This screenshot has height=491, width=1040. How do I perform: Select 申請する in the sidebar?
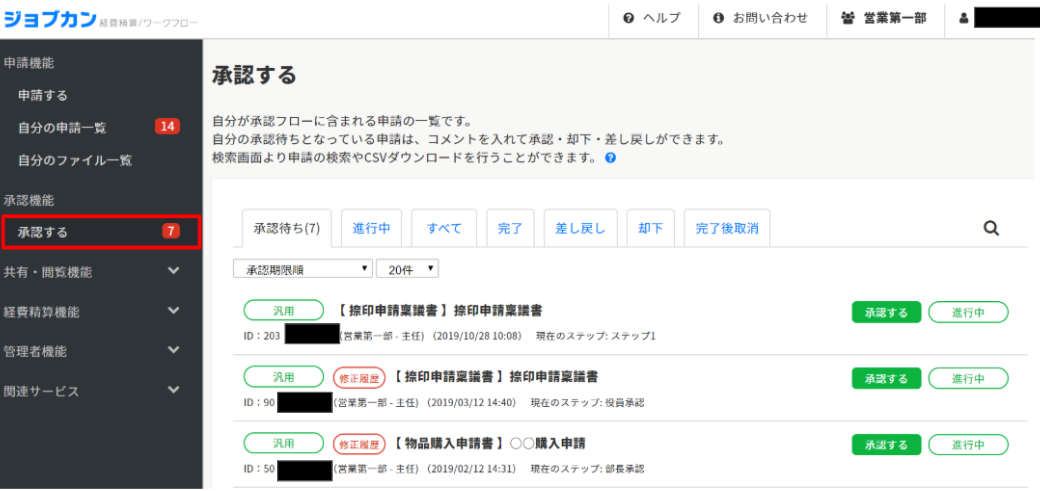point(43,96)
